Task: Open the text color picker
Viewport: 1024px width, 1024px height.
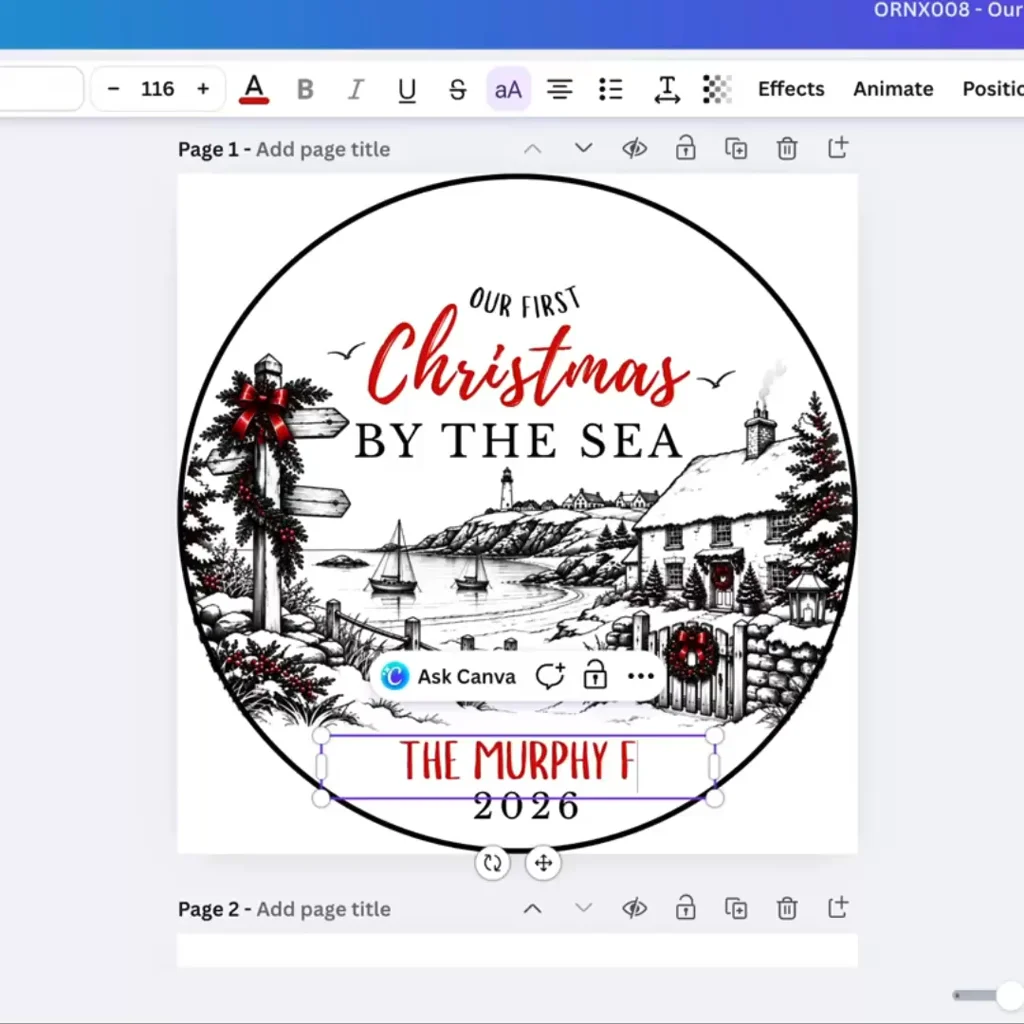Action: pyautogui.click(x=254, y=89)
